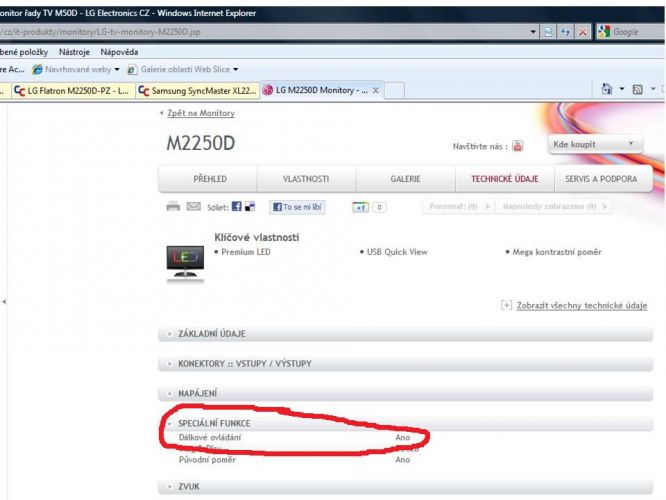Viewport: 666px width, 500px height.
Task: Open the Nástroje menu
Action: click(74, 52)
